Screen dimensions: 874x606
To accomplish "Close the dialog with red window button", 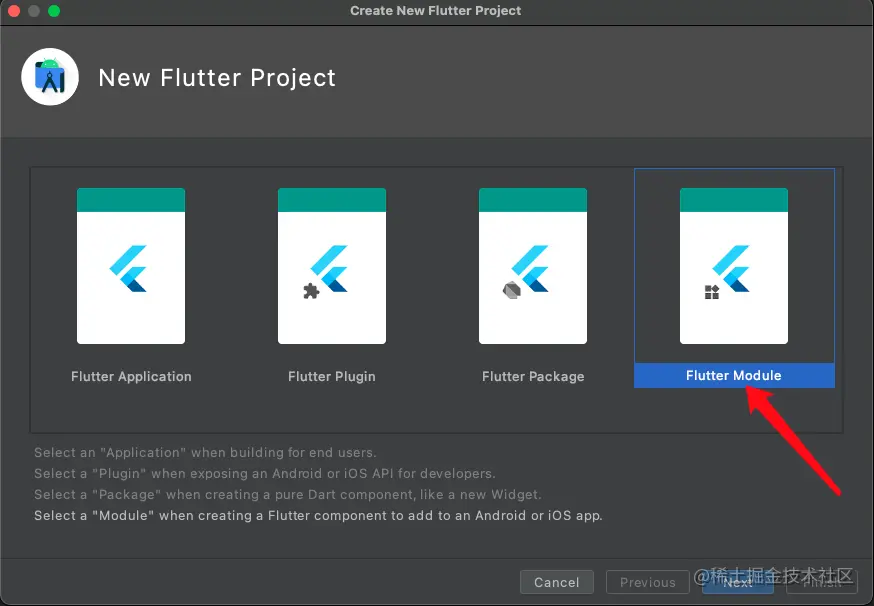I will tap(13, 11).
